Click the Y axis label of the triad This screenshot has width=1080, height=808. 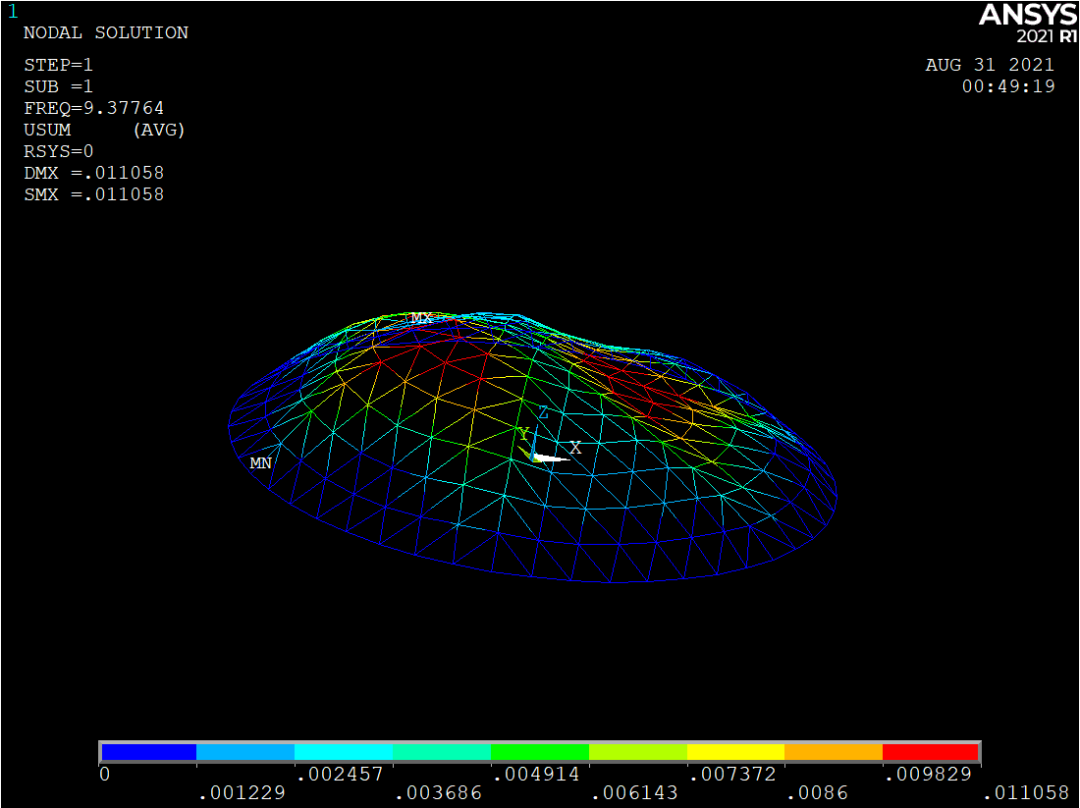pyautogui.click(x=522, y=434)
